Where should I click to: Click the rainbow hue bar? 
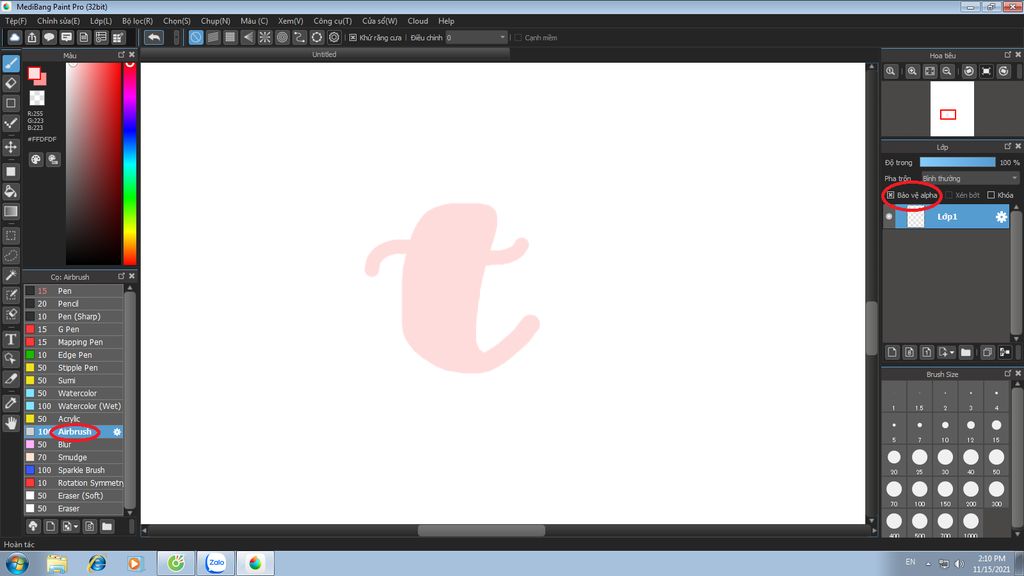130,163
